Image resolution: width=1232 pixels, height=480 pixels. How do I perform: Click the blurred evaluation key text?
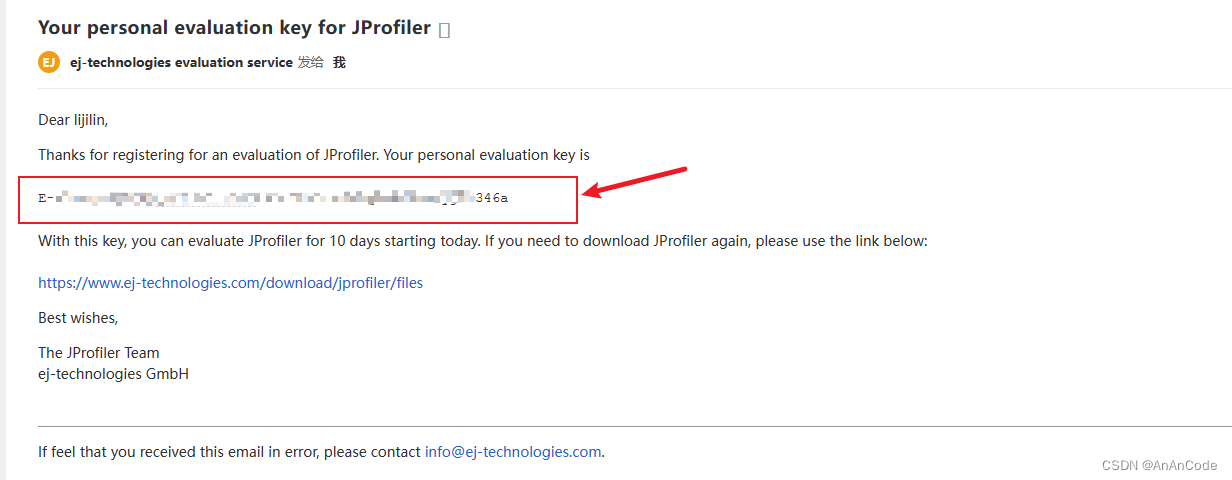click(x=260, y=198)
